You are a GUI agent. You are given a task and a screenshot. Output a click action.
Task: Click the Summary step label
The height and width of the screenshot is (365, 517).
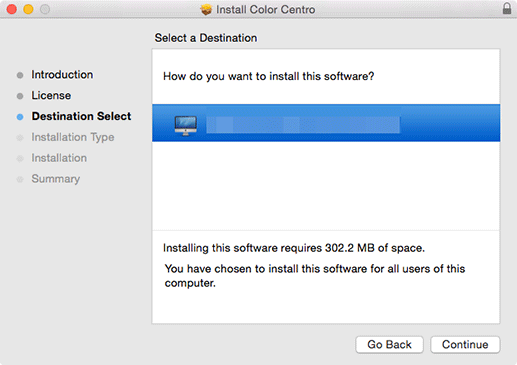(56, 179)
